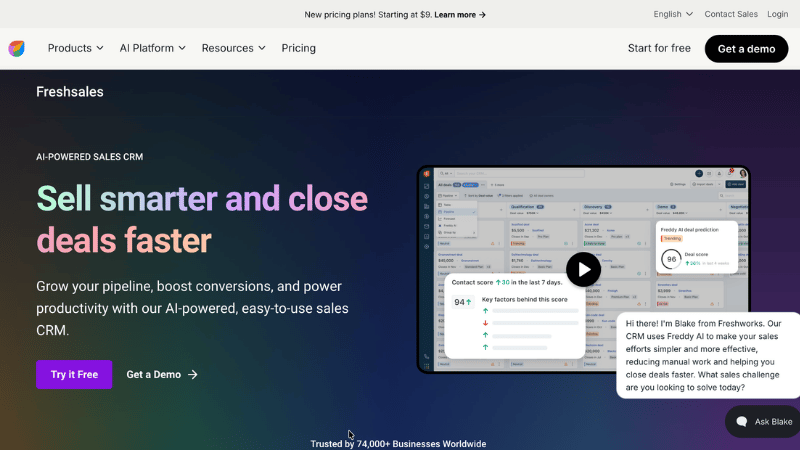800x450 pixels.
Task: Expand the Products menu
Action: [x=76, y=48]
